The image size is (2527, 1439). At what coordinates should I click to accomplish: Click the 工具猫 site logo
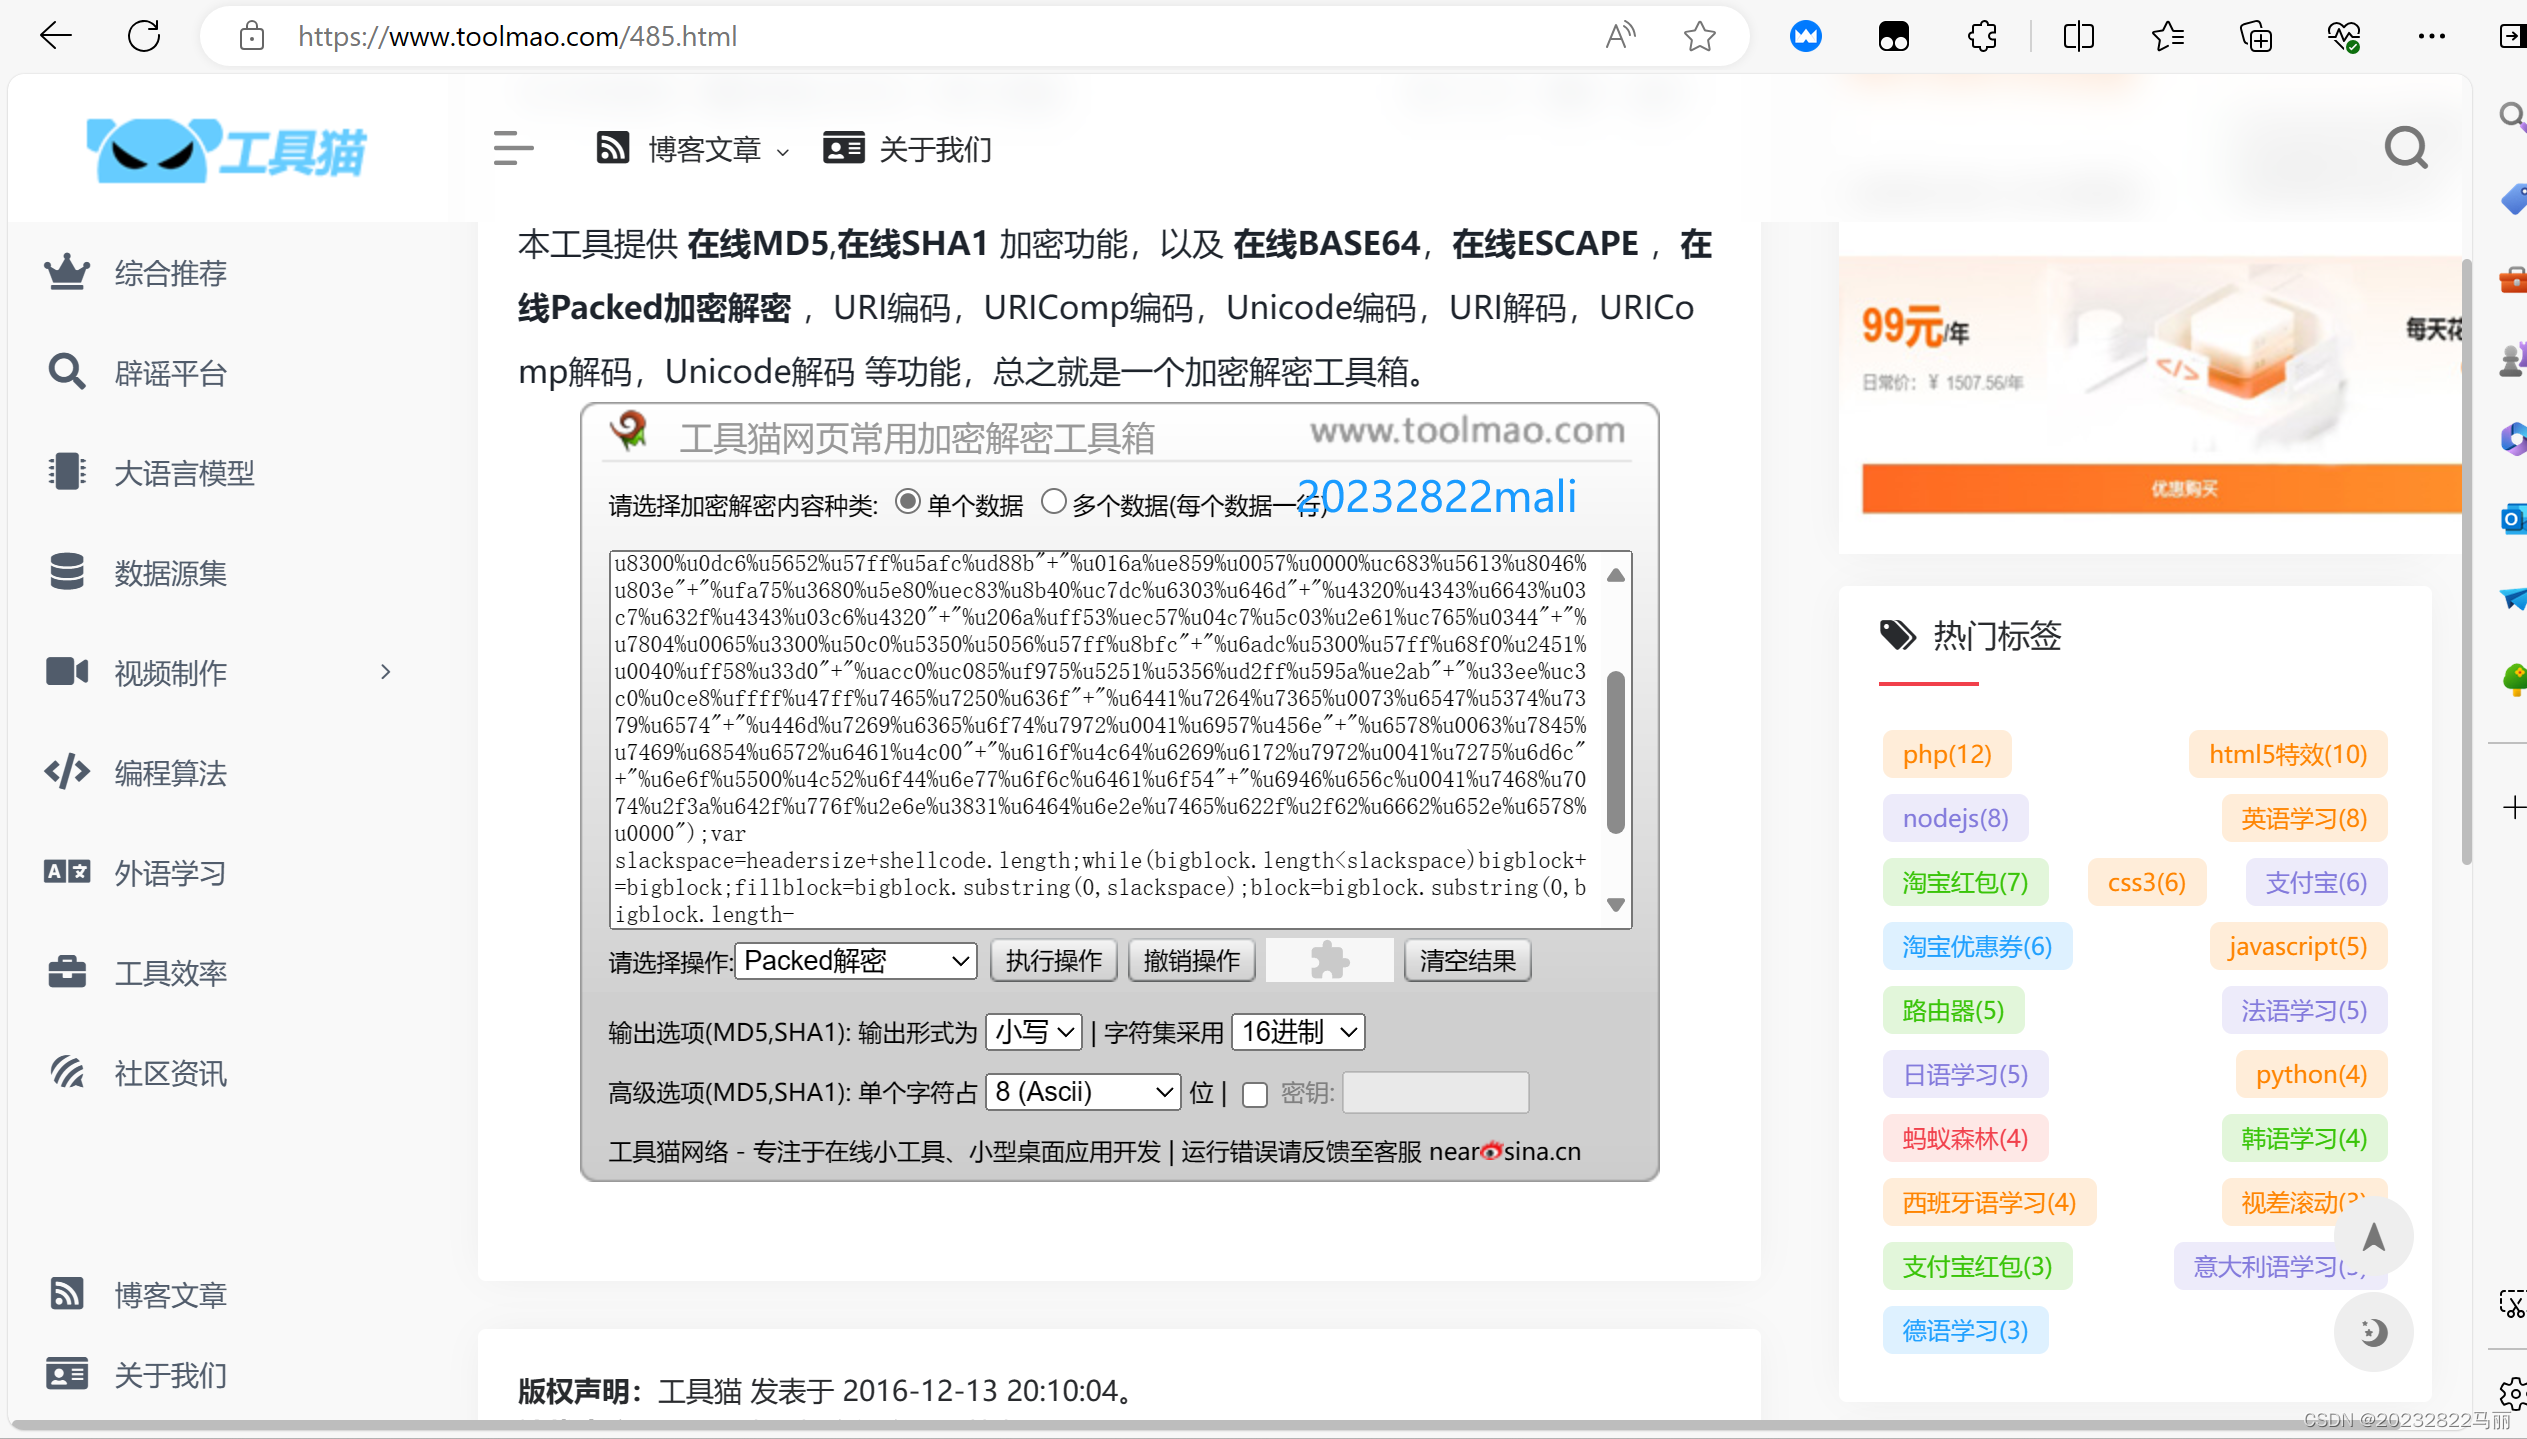tap(227, 150)
